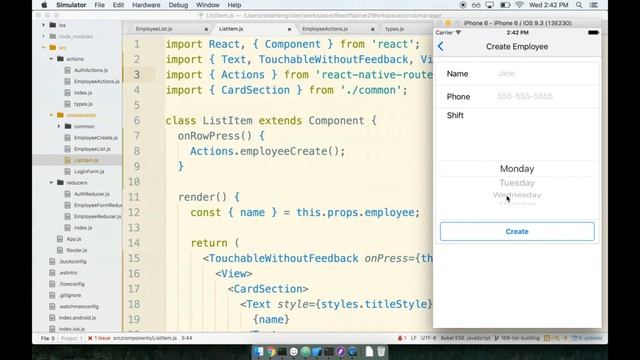Image resolution: width=640 pixels, height=360 pixels.
Task: Open the AirPlay display icon
Action: click(489, 5)
